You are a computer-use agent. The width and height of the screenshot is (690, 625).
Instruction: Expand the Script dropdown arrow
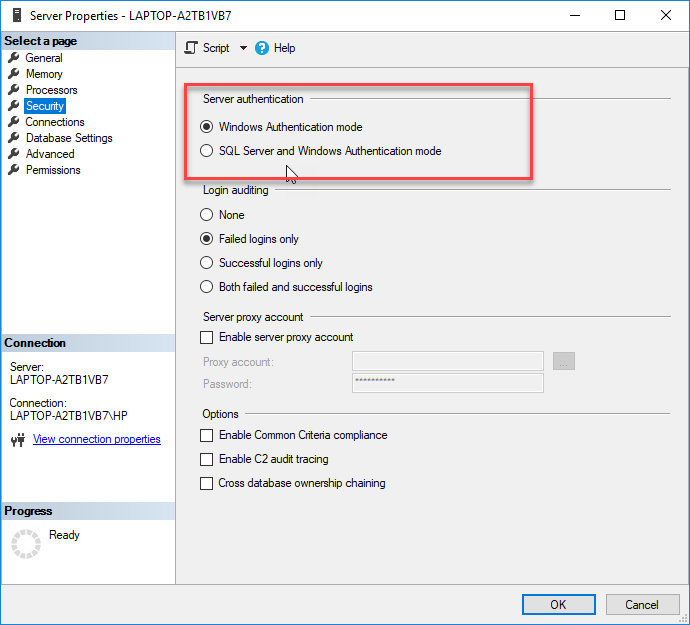tap(243, 48)
